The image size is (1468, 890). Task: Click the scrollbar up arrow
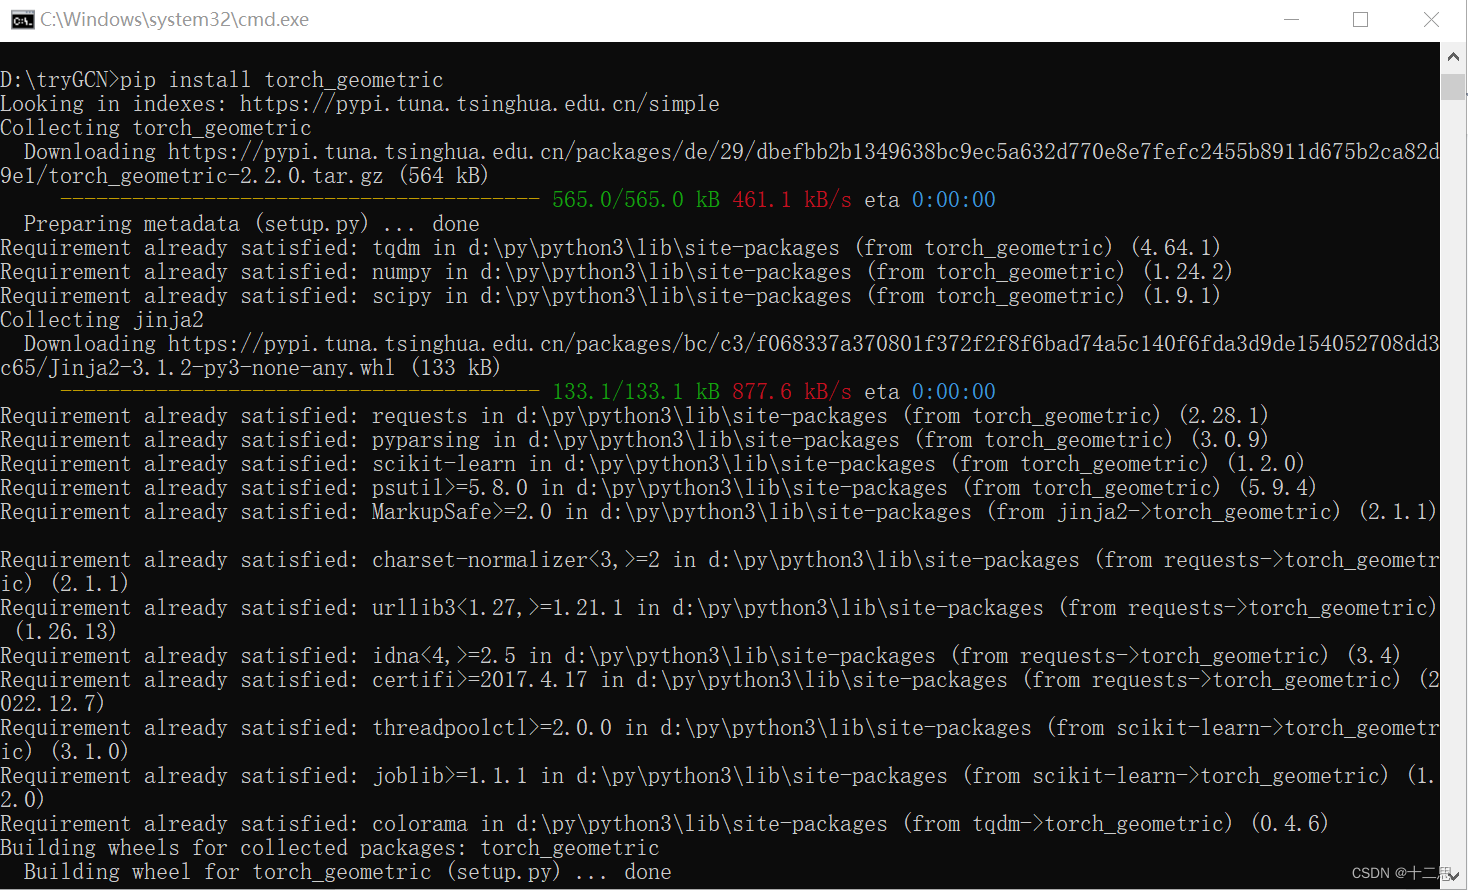click(x=1453, y=57)
